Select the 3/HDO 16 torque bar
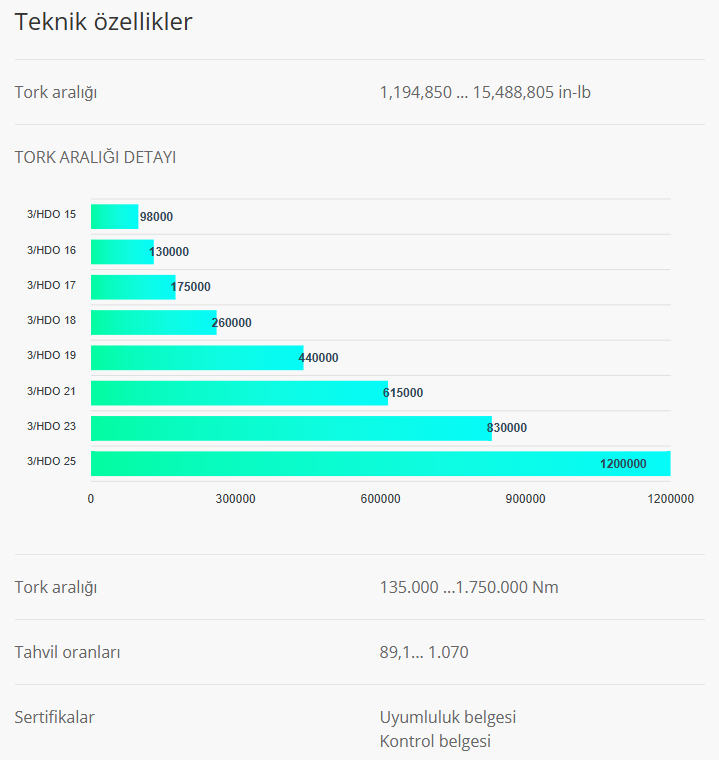 pos(120,252)
